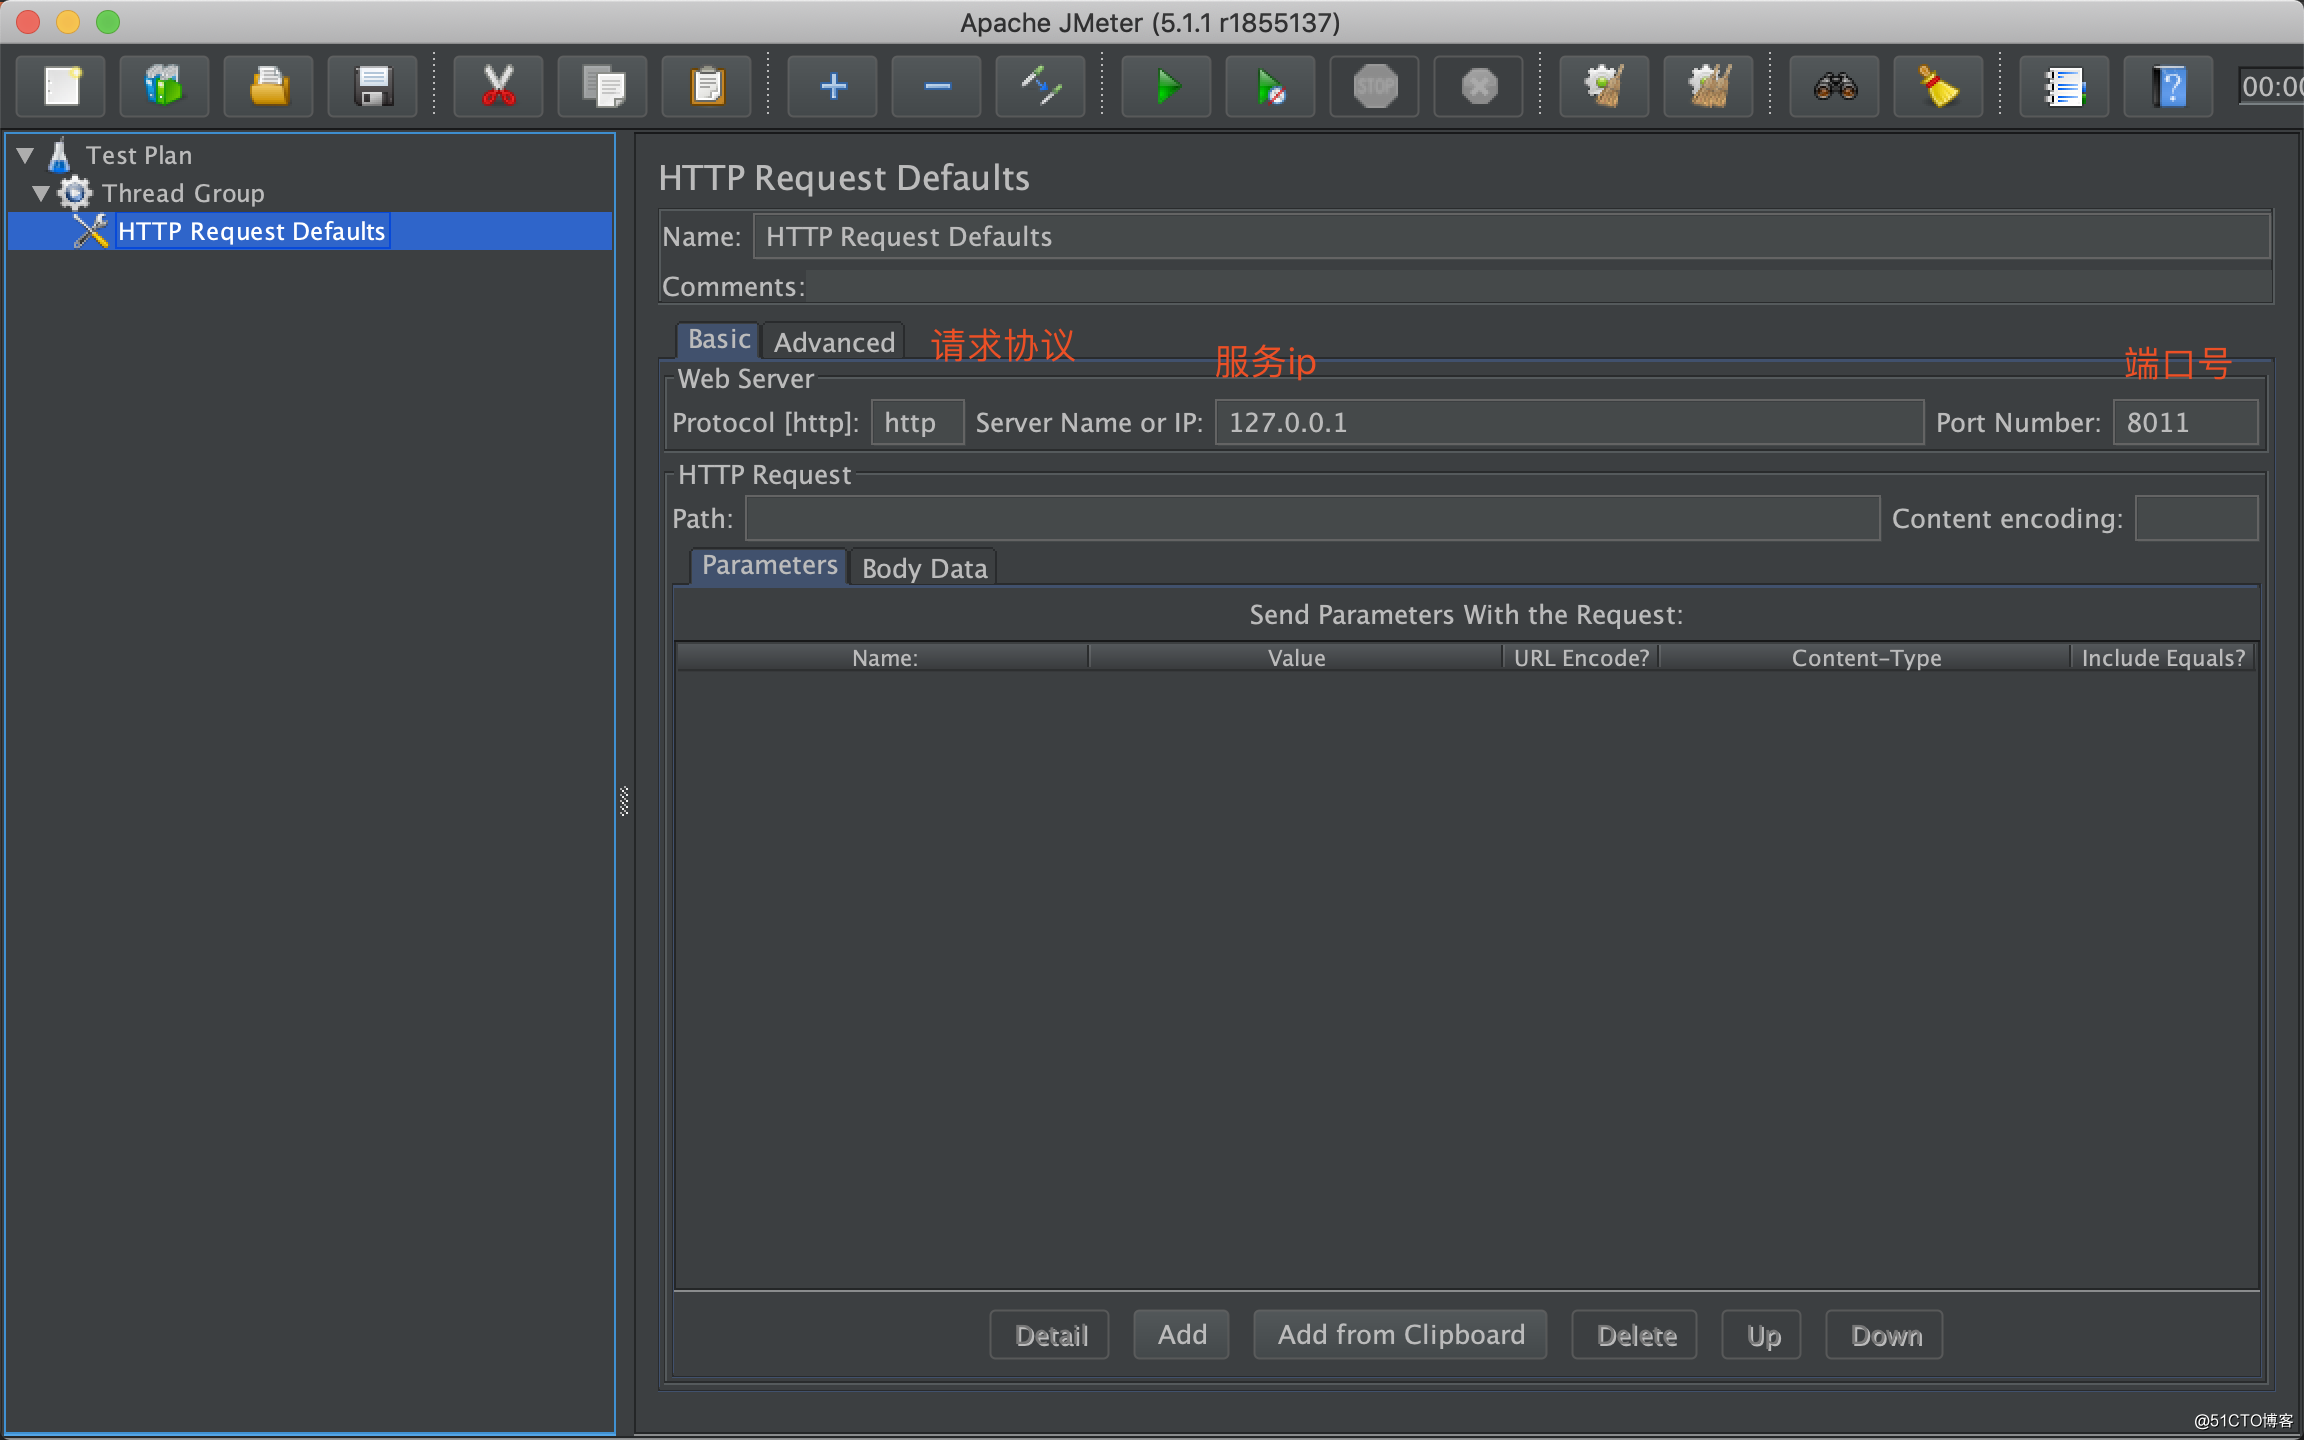2304x1440 pixels.
Task: Click the Down button
Action: coord(1886,1335)
